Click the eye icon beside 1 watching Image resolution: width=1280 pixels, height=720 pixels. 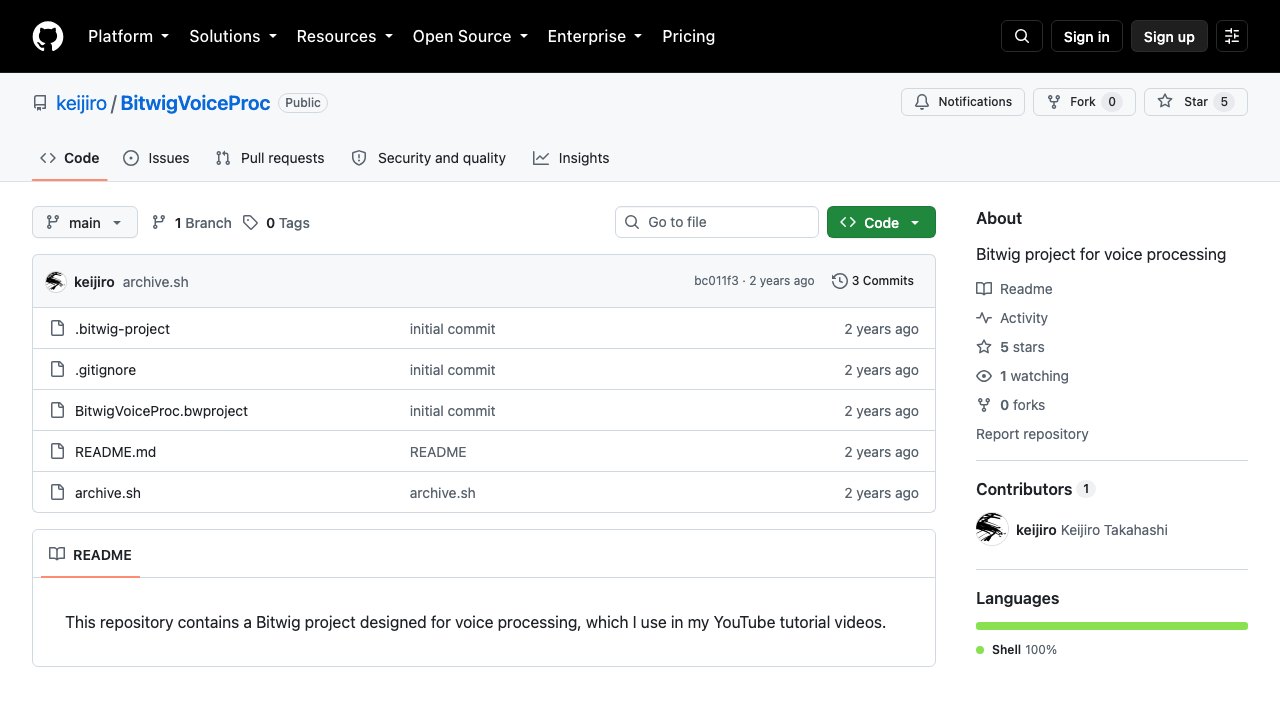coord(984,376)
